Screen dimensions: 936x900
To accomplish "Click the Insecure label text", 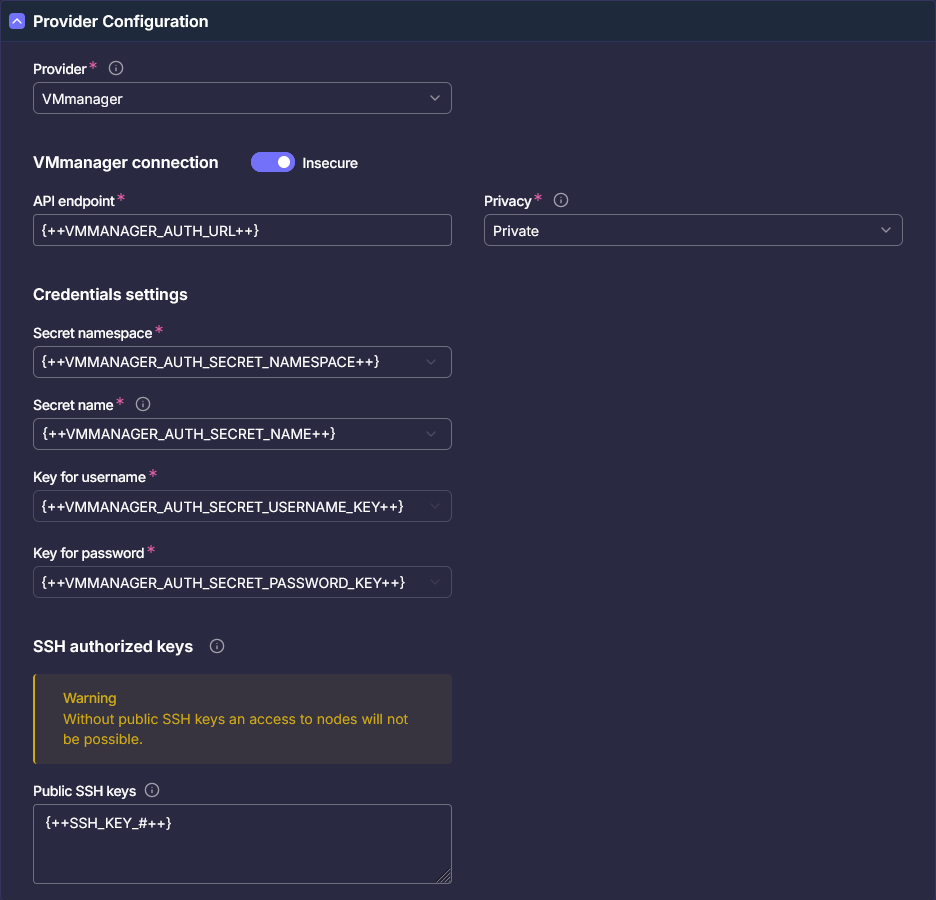I will coord(330,163).
